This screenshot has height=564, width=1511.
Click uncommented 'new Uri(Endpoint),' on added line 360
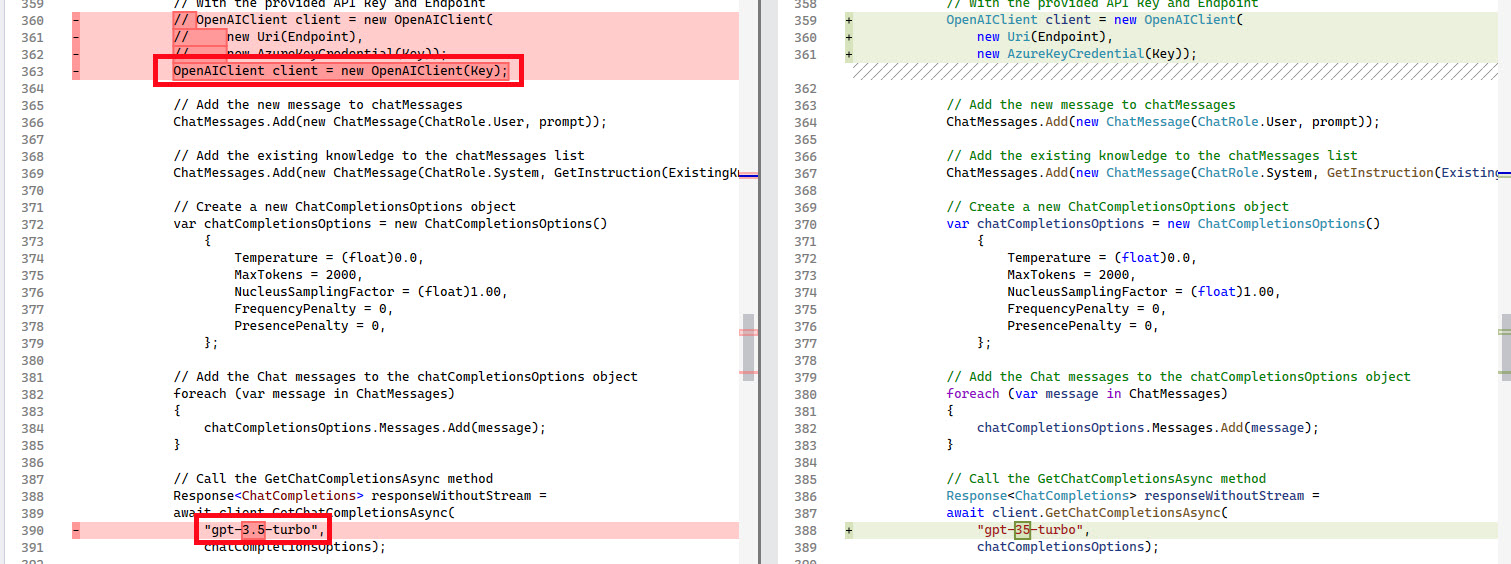point(1046,37)
